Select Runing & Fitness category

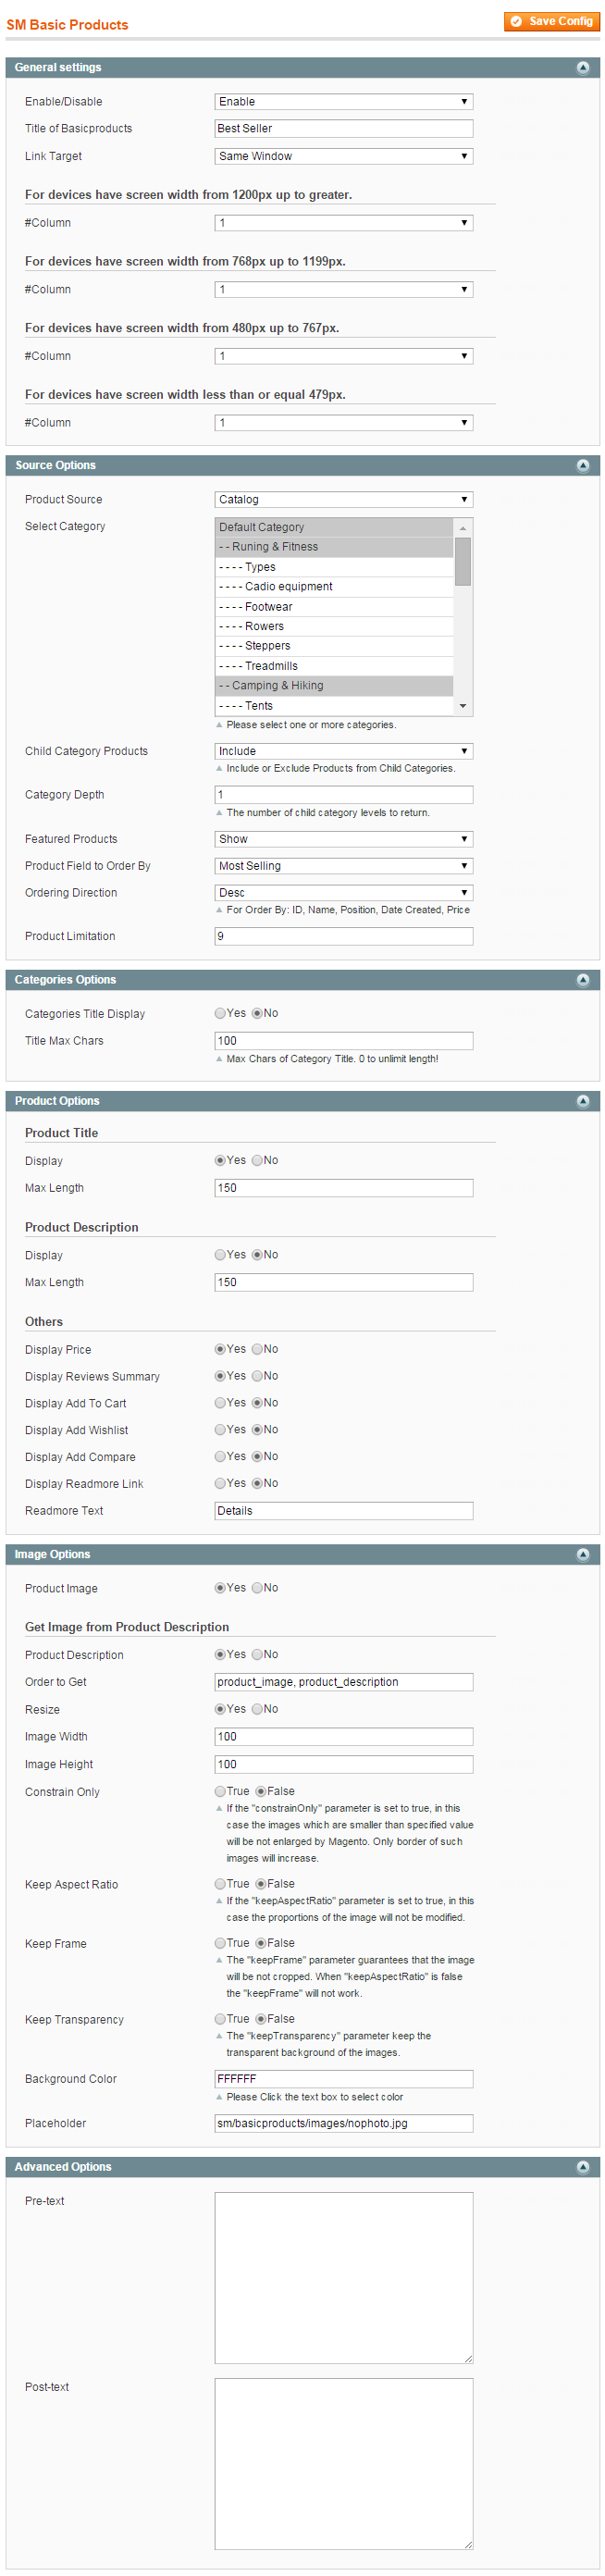tap(334, 548)
